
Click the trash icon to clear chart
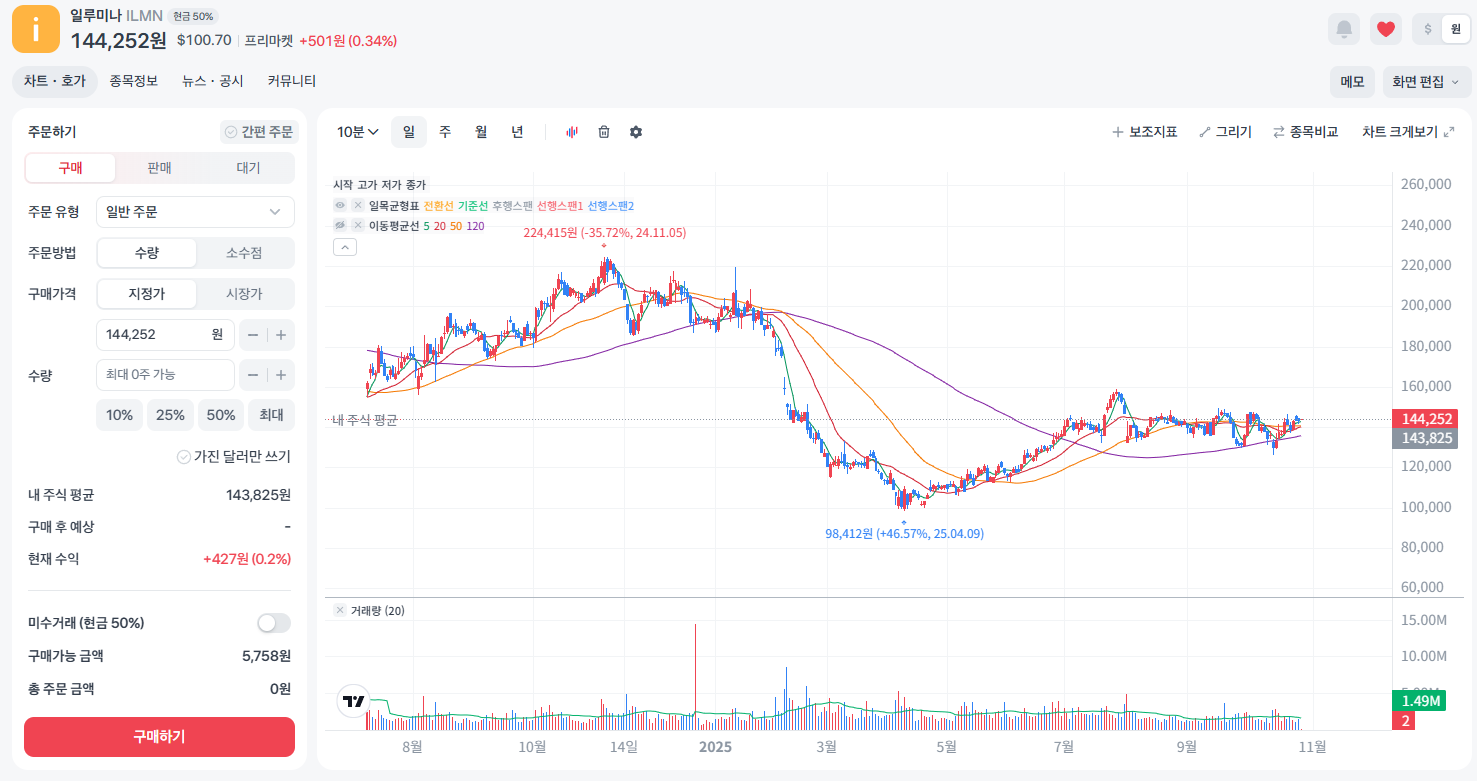tap(604, 132)
